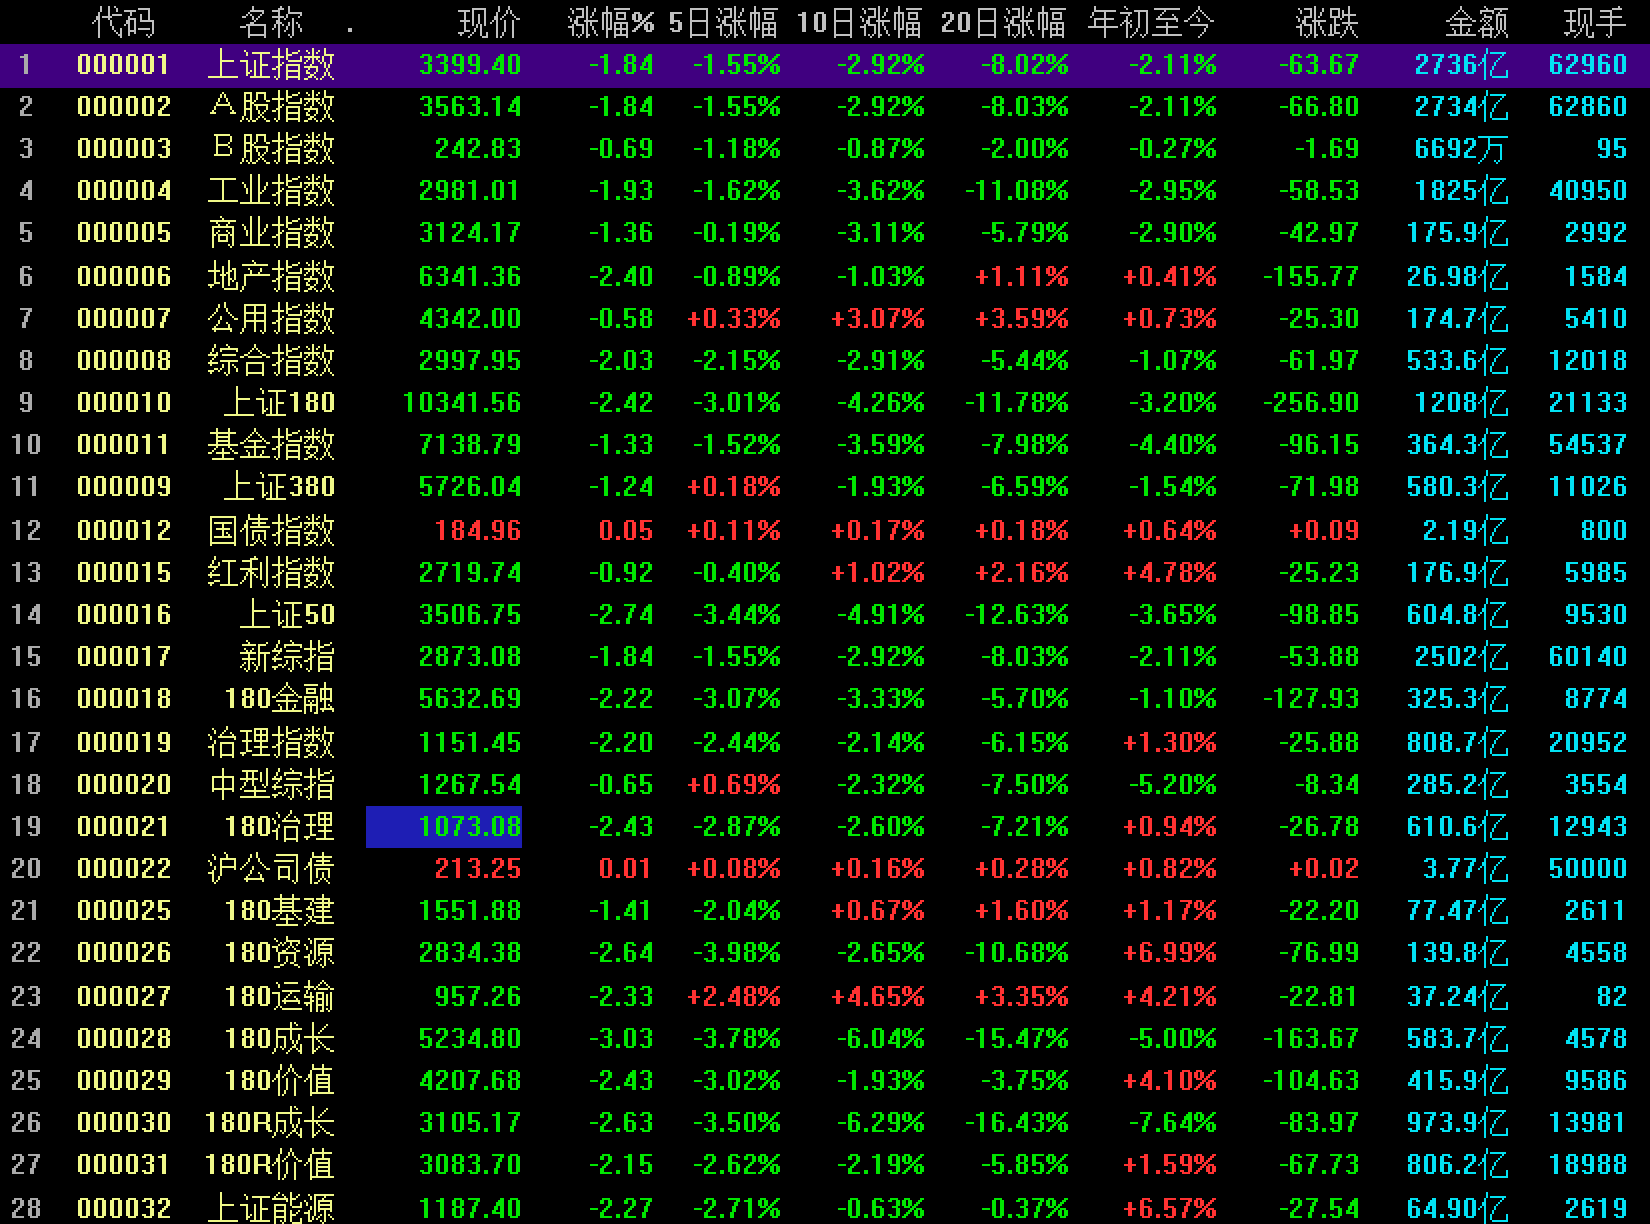Sort by the 现价 column header

pyautogui.click(x=490, y=21)
